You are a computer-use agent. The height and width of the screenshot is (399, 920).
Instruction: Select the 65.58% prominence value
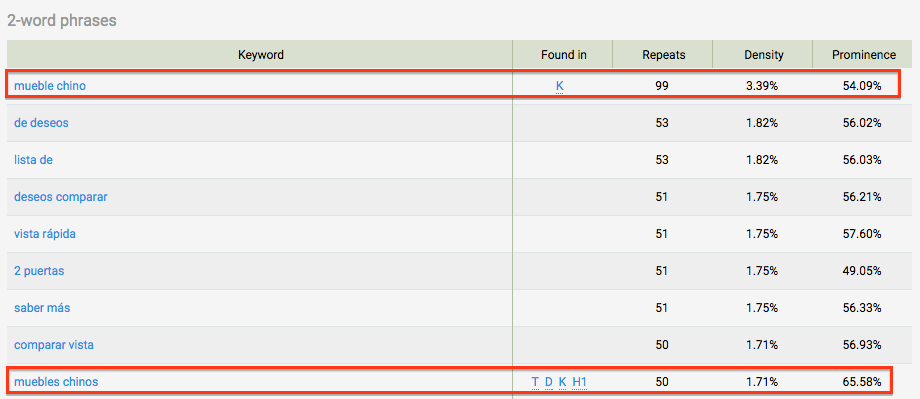(x=862, y=383)
